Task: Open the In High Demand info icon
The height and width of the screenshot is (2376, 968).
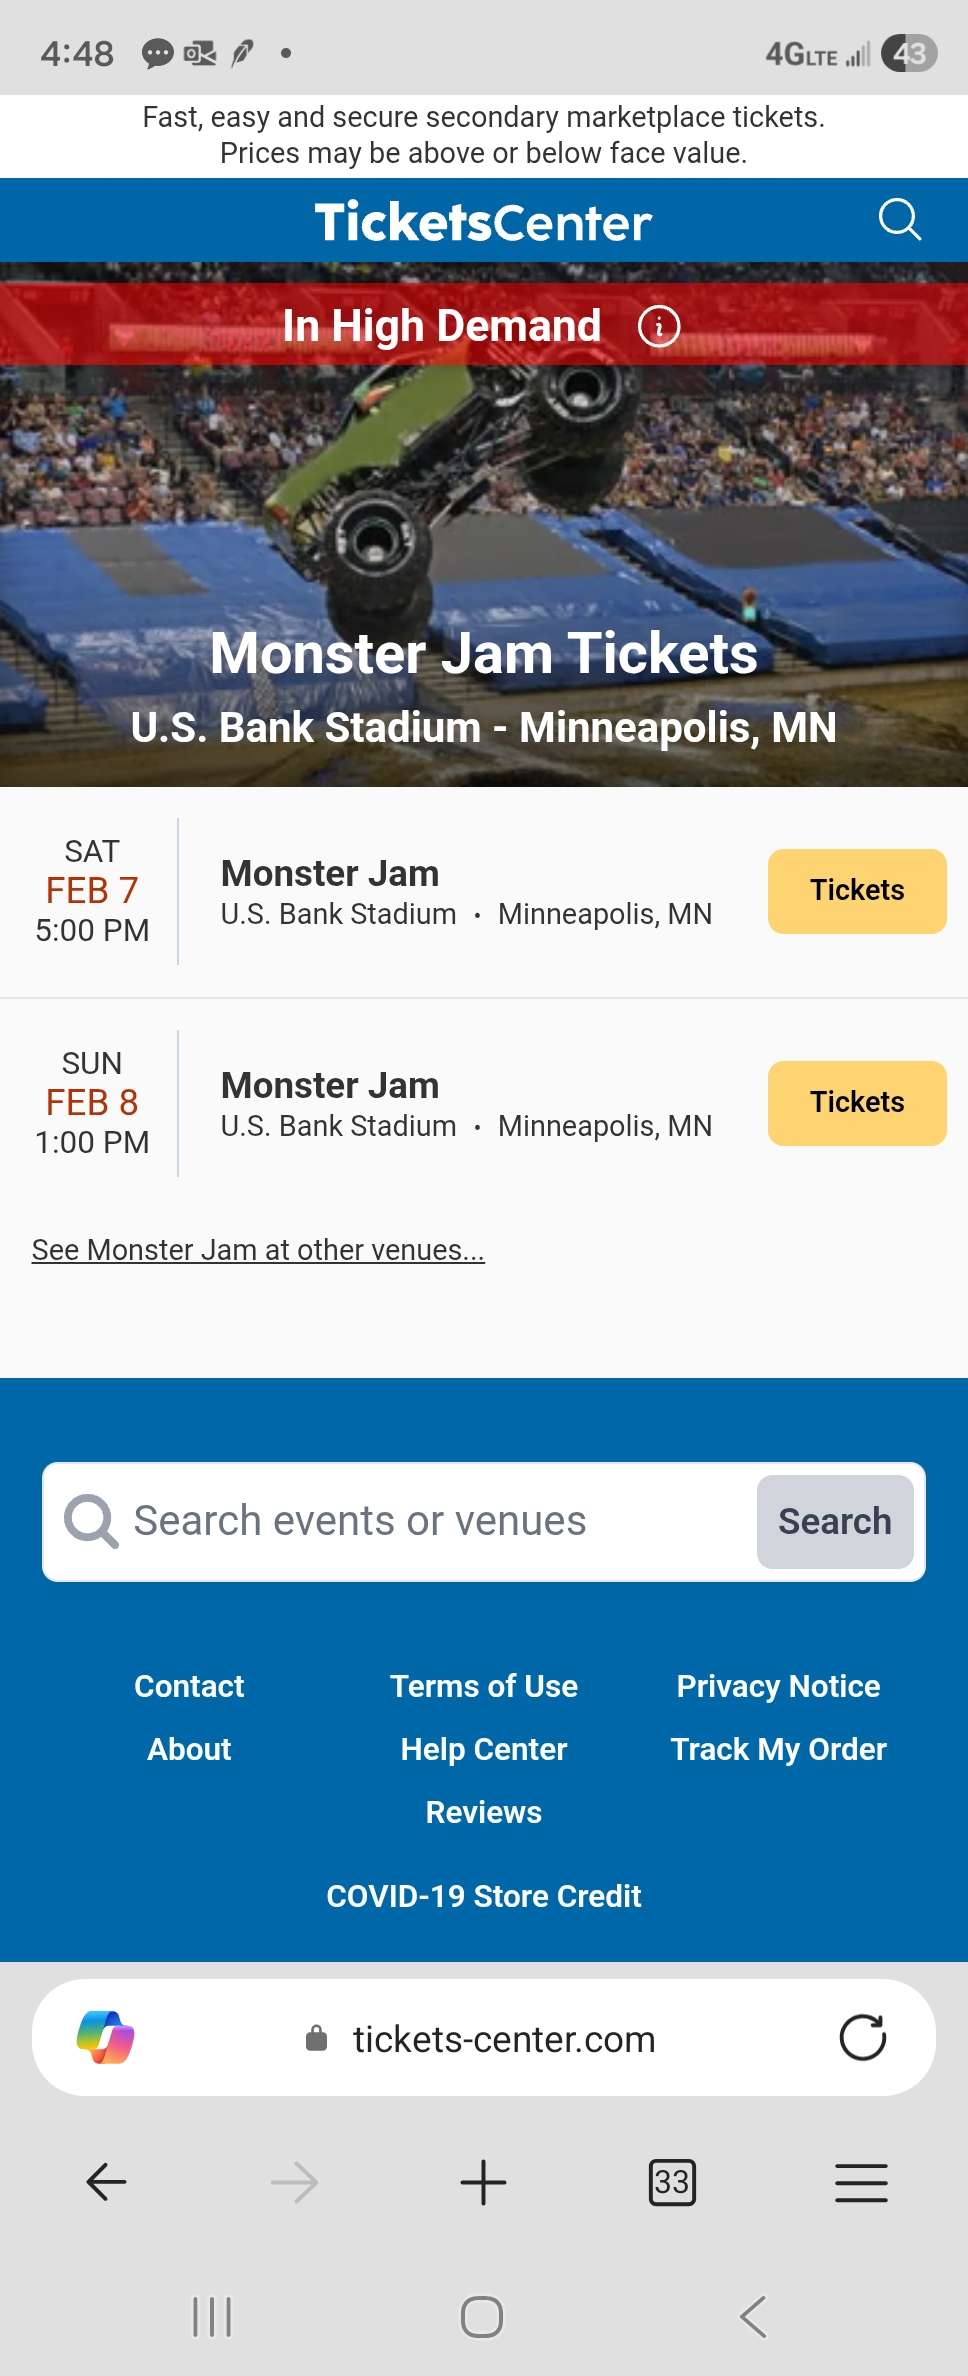Action: pyautogui.click(x=659, y=326)
